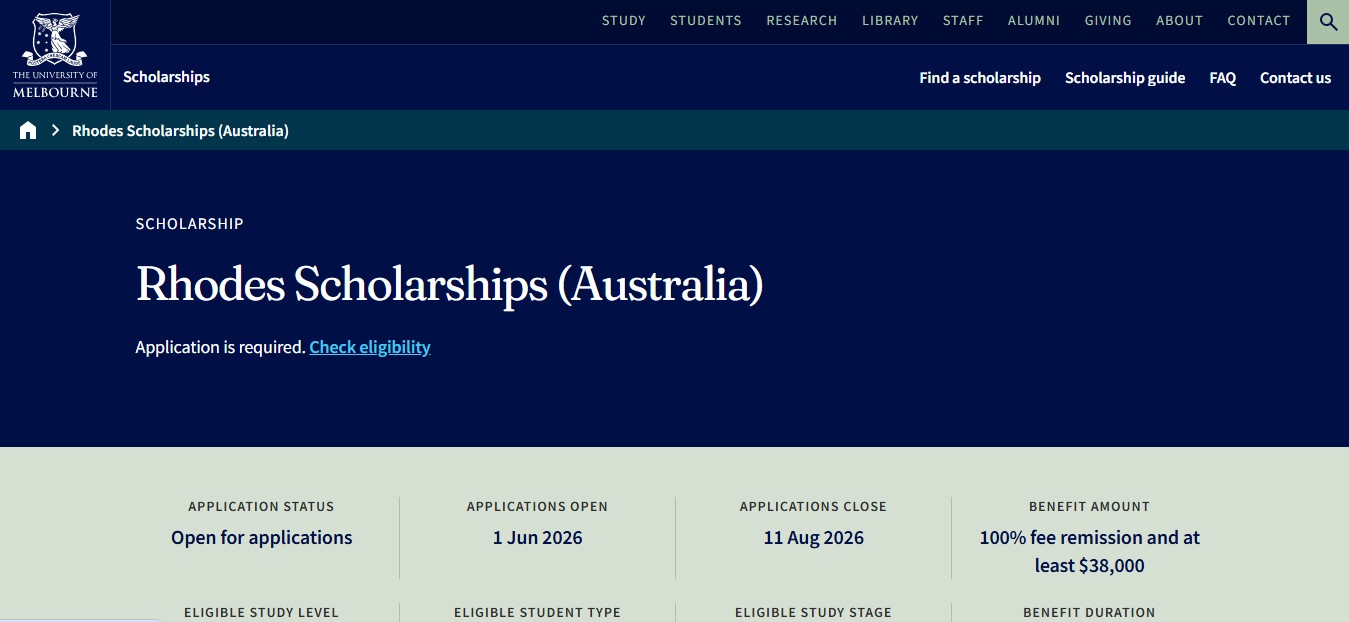Screen dimensions: 1349x622
Task: Open the Study menu item
Action: [x=624, y=21]
